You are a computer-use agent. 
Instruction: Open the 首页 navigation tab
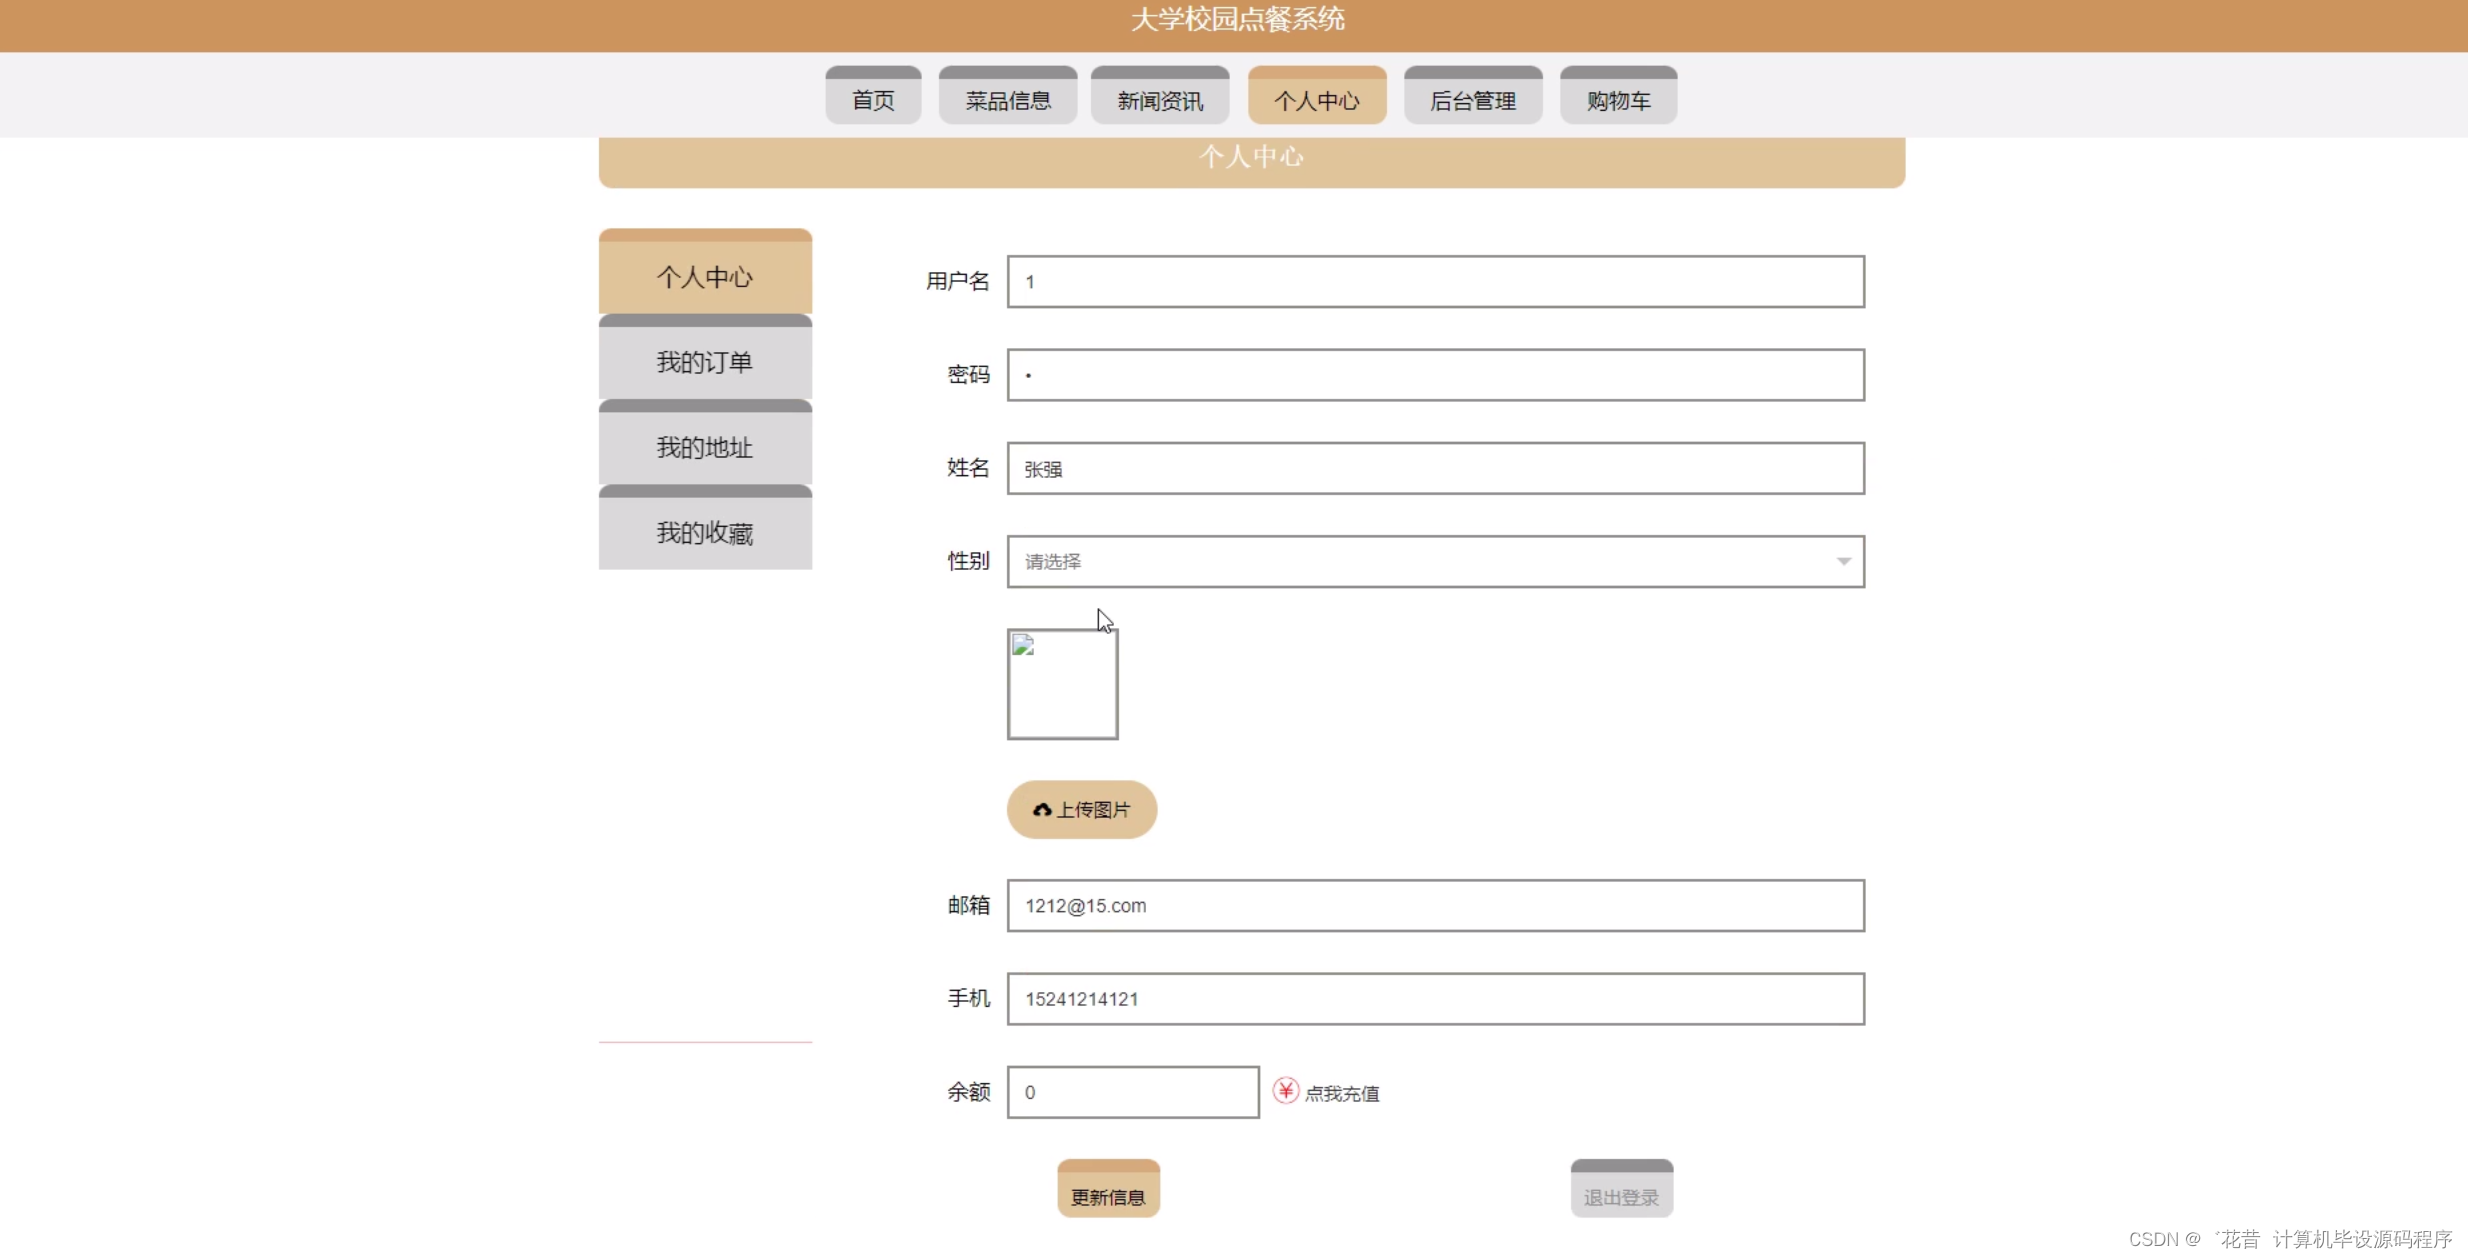tap(873, 100)
